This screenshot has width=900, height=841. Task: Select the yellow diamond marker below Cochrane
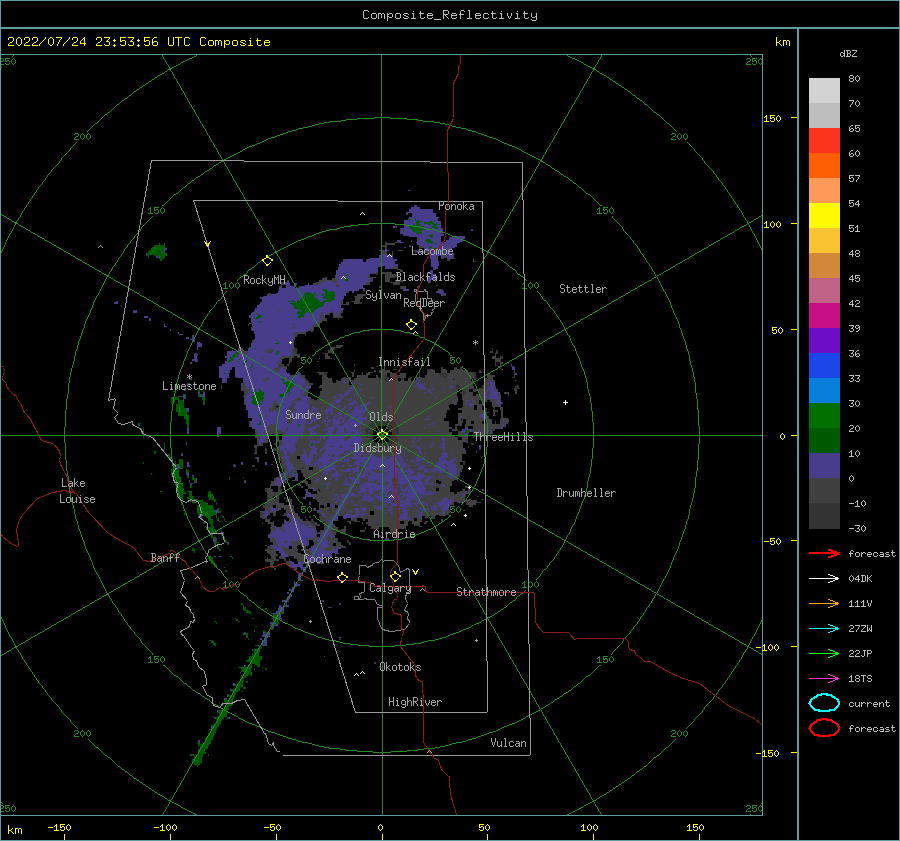[x=343, y=578]
